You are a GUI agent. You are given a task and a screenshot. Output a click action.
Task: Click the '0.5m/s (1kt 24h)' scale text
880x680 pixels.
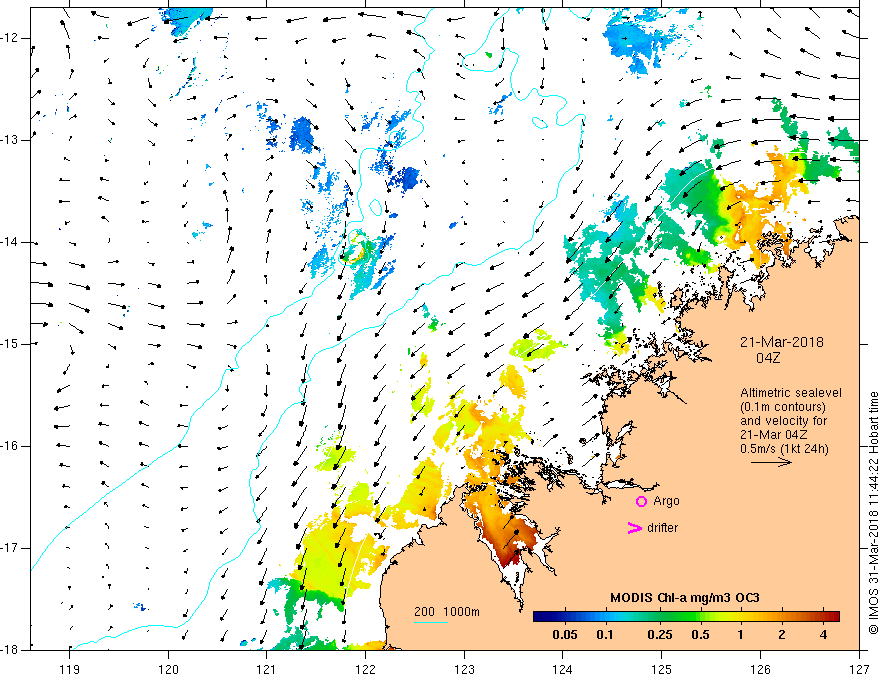[784, 449]
